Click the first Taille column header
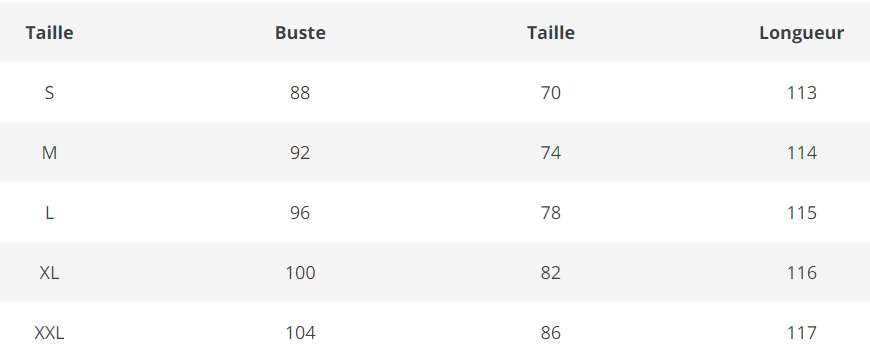 (x=49, y=33)
